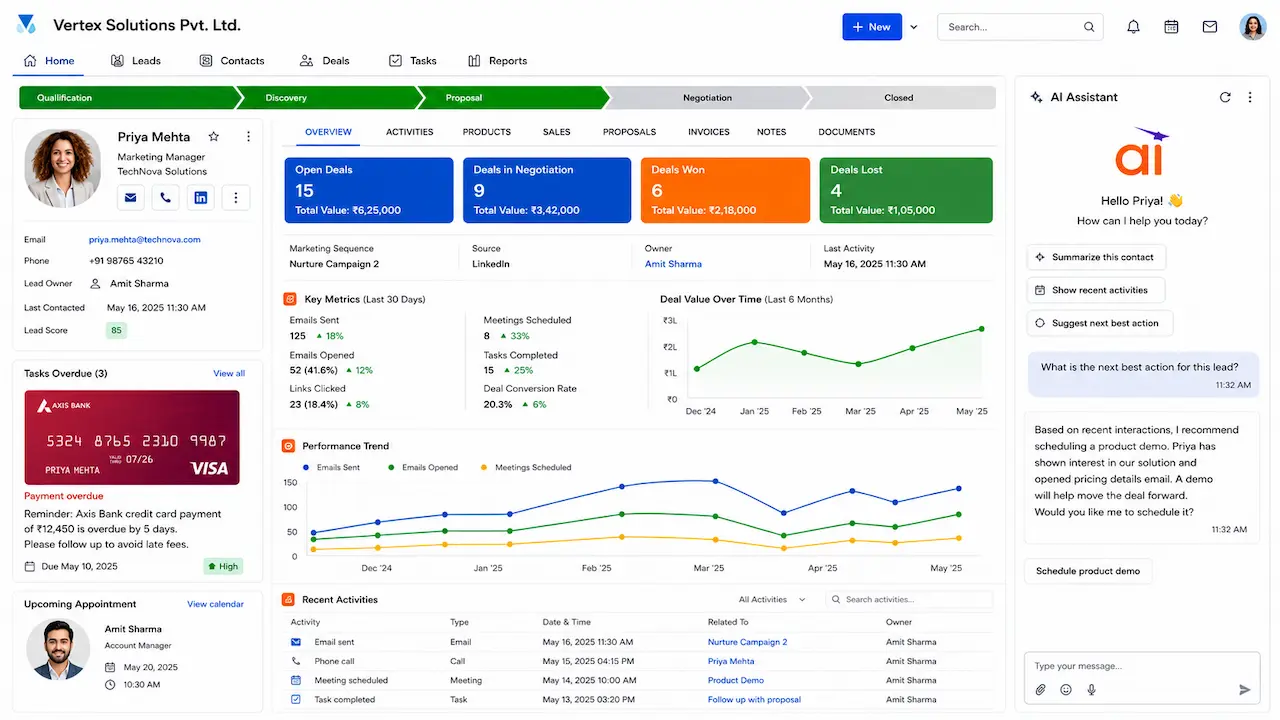
Task: Click the New button
Action: pyautogui.click(x=872, y=27)
